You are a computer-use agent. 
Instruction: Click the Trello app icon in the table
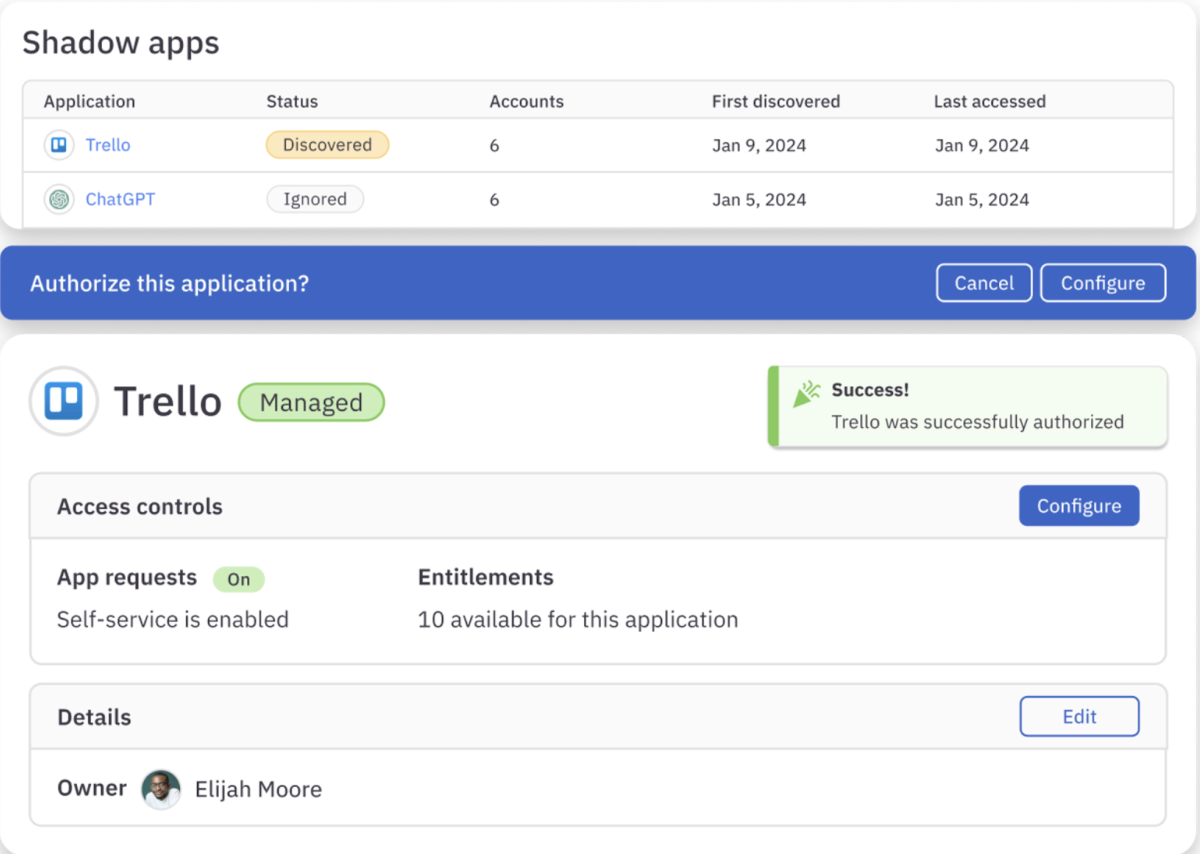59,145
